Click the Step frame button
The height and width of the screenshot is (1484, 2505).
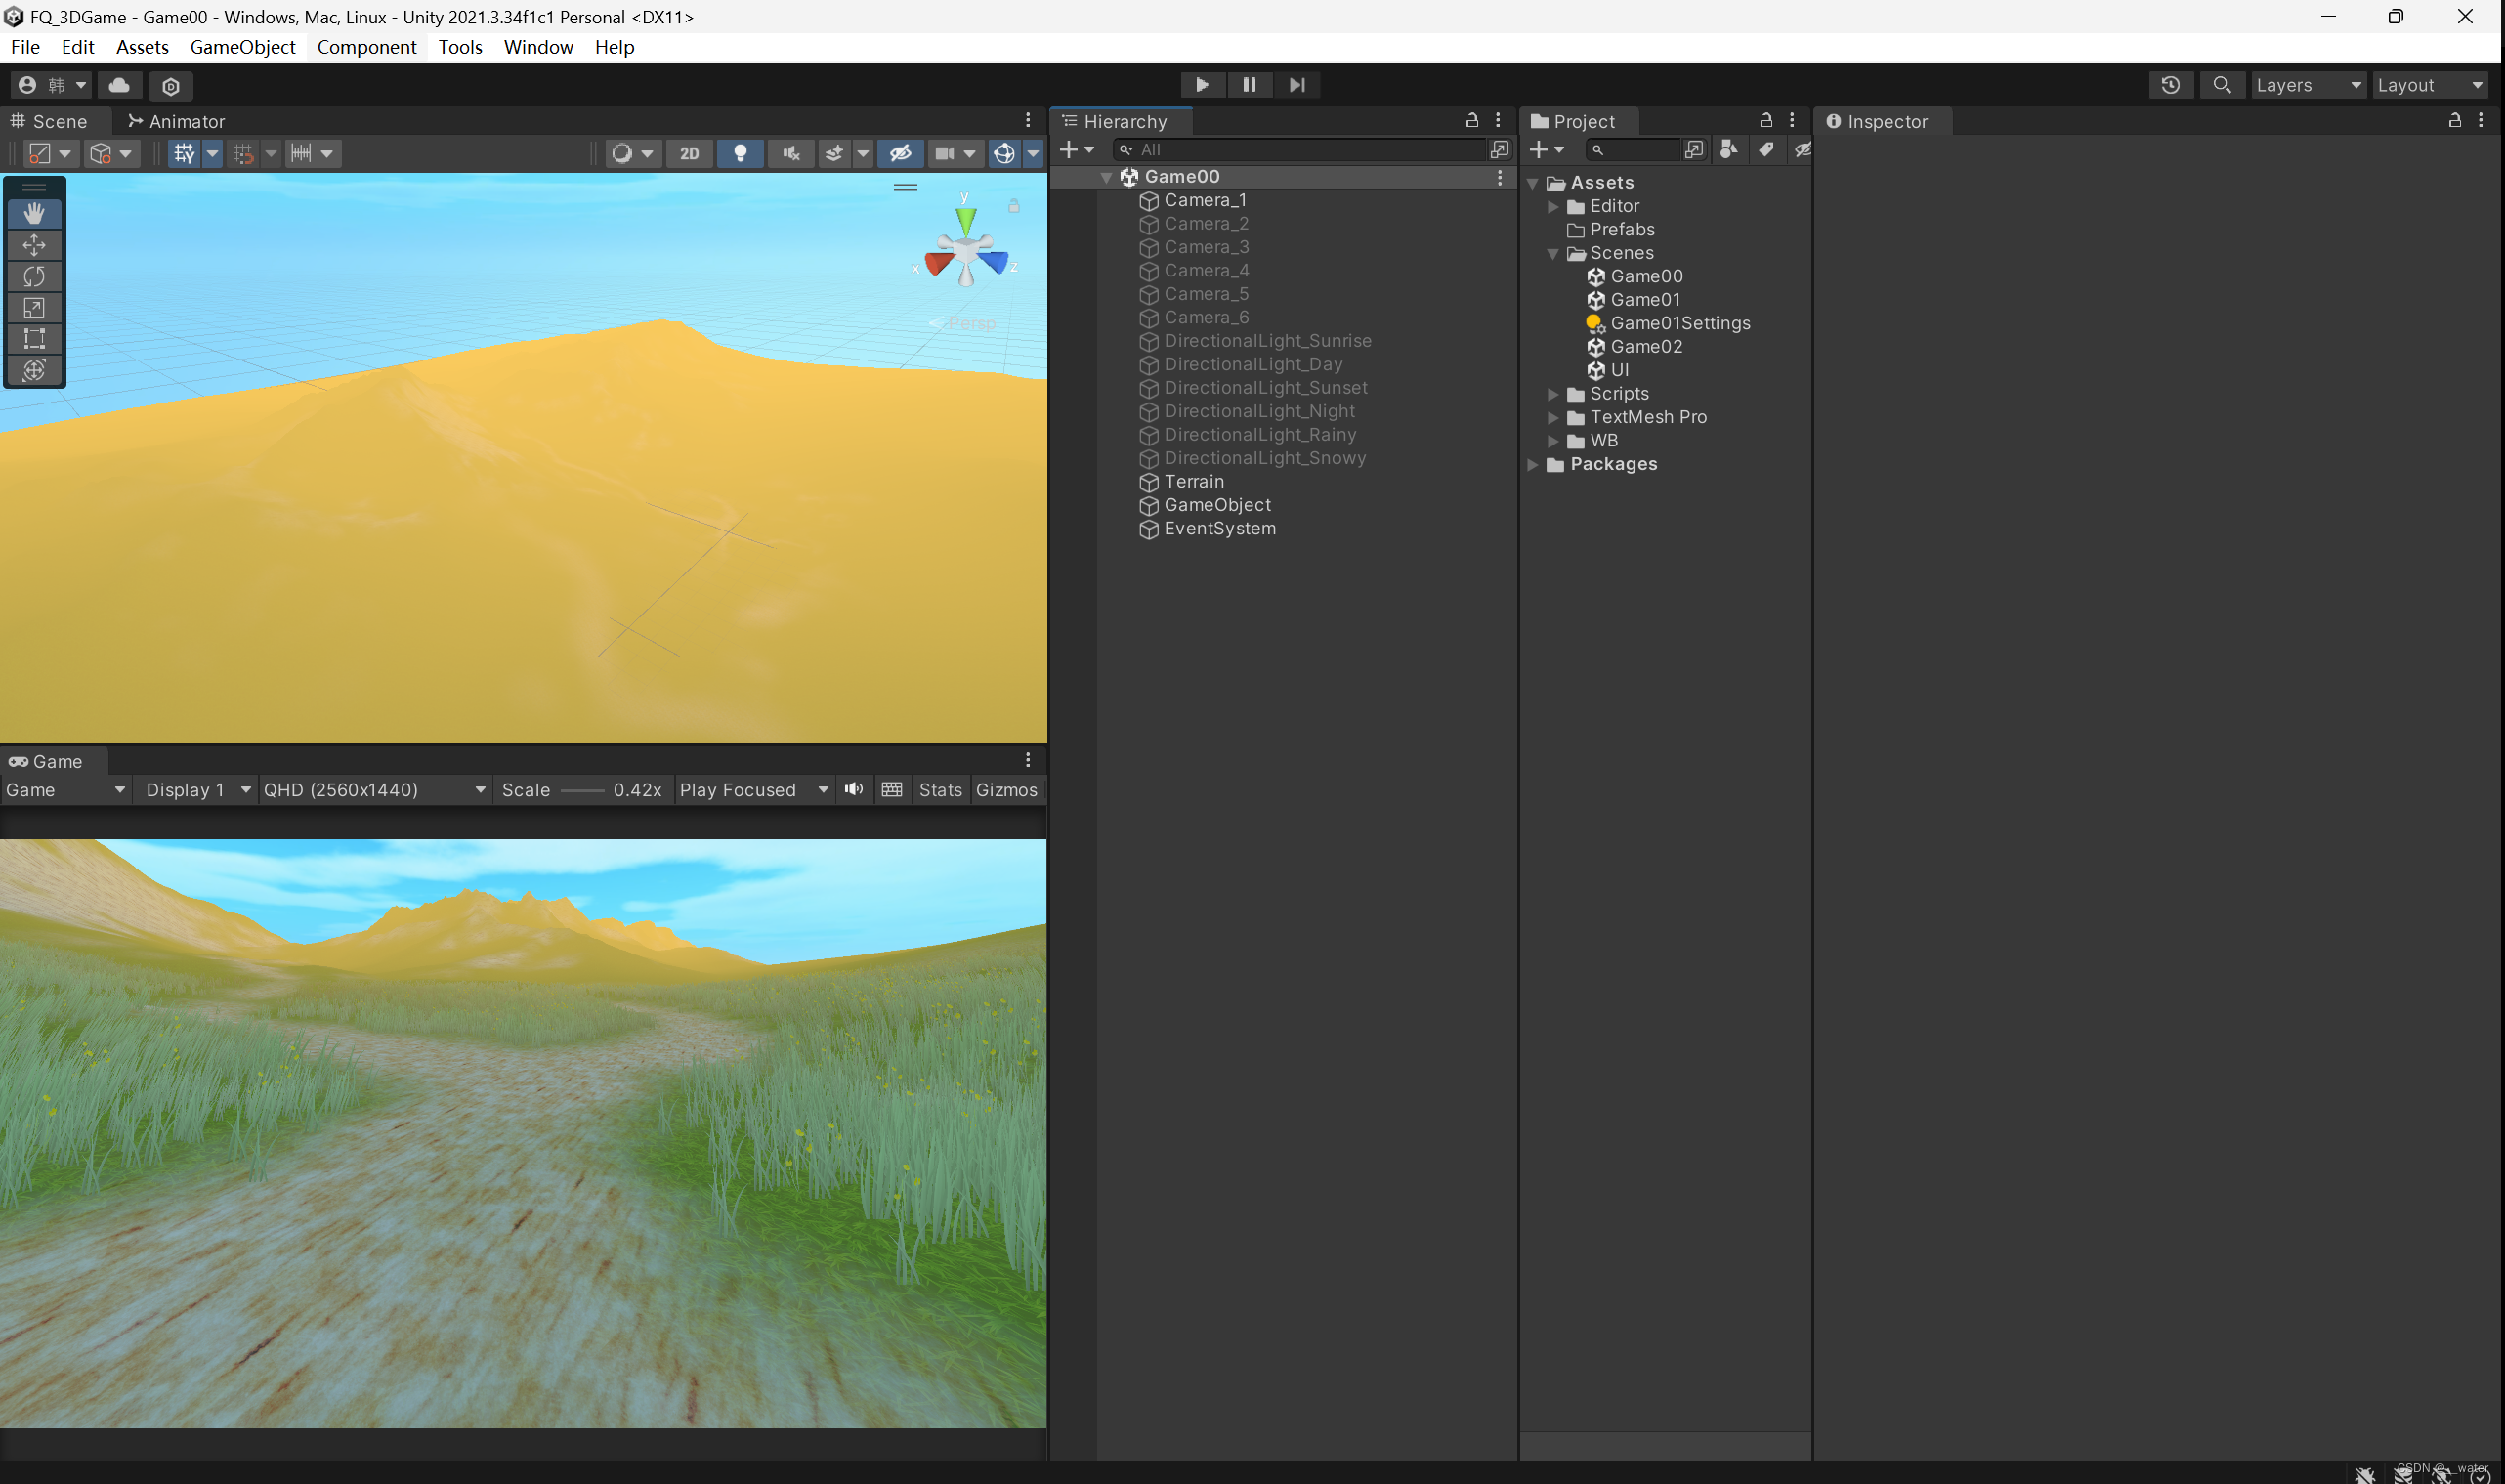[x=1297, y=85]
